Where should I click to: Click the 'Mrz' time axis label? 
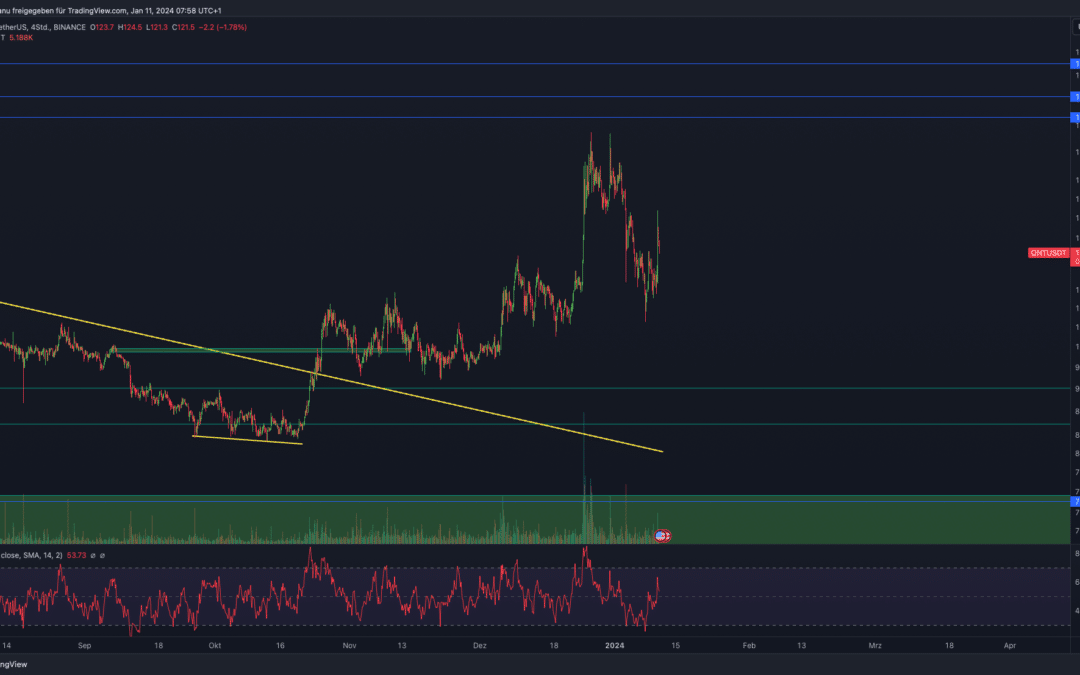click(x=875, y=646)
